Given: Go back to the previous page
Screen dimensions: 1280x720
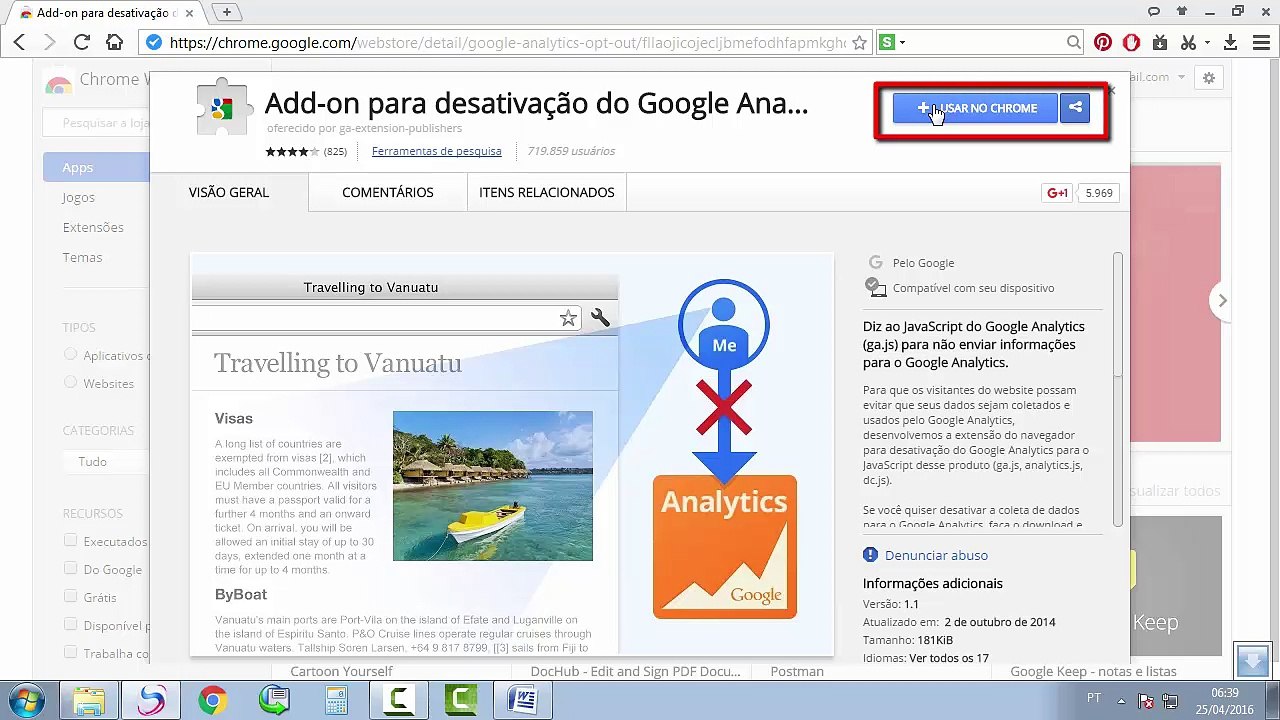Looking at the screenshot, I should (19, 42).
